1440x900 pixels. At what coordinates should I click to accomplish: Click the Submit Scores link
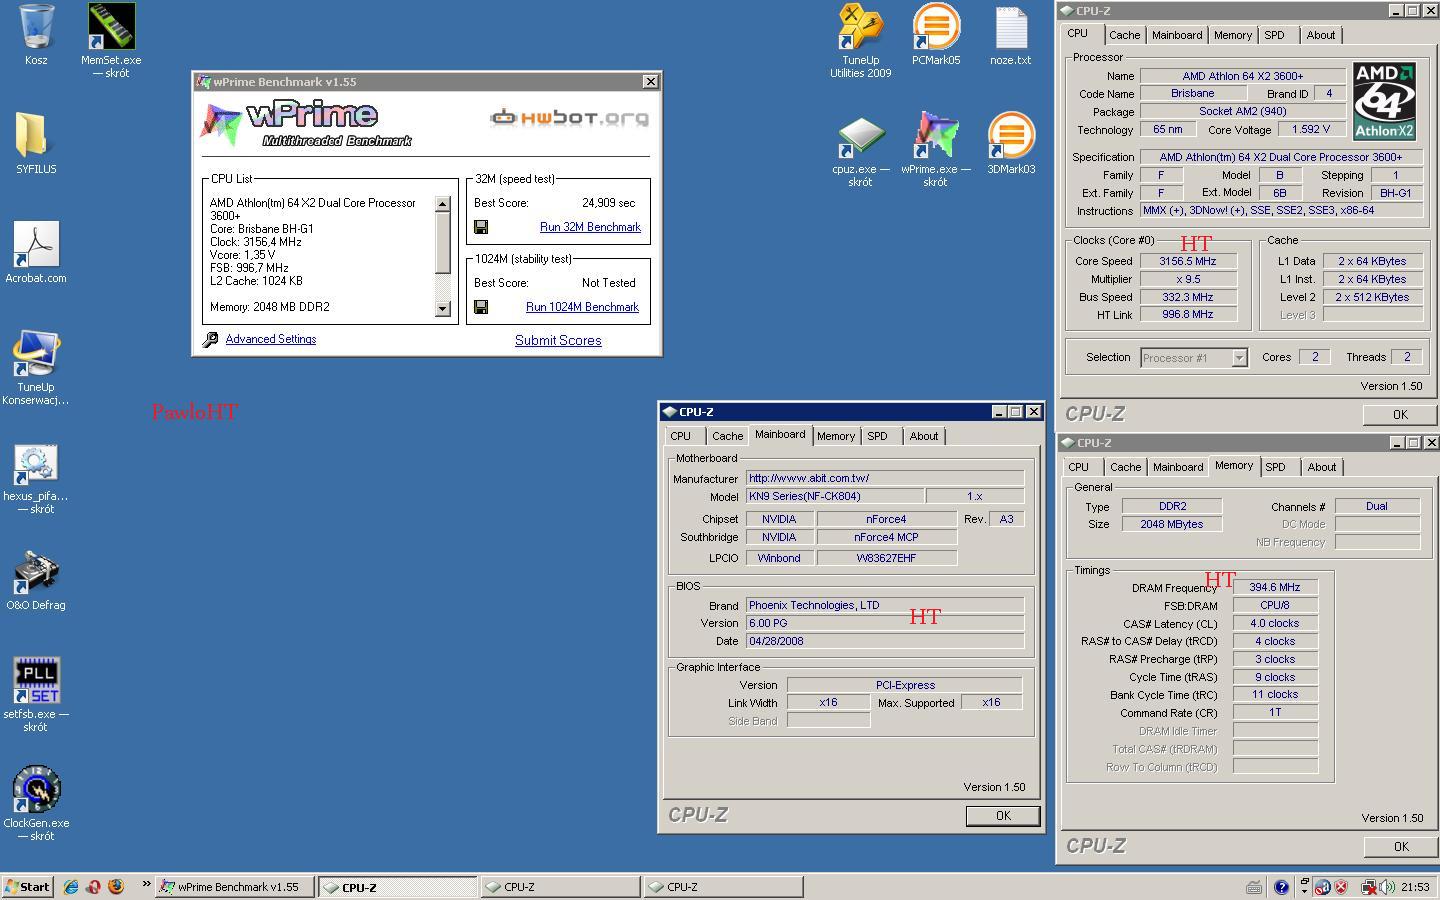[558, 340]
